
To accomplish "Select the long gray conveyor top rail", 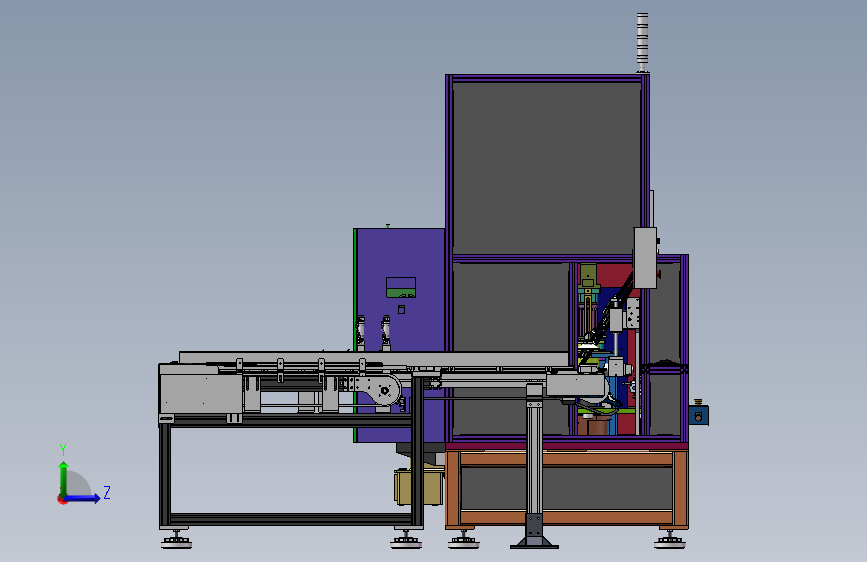I will coord(373,358).
